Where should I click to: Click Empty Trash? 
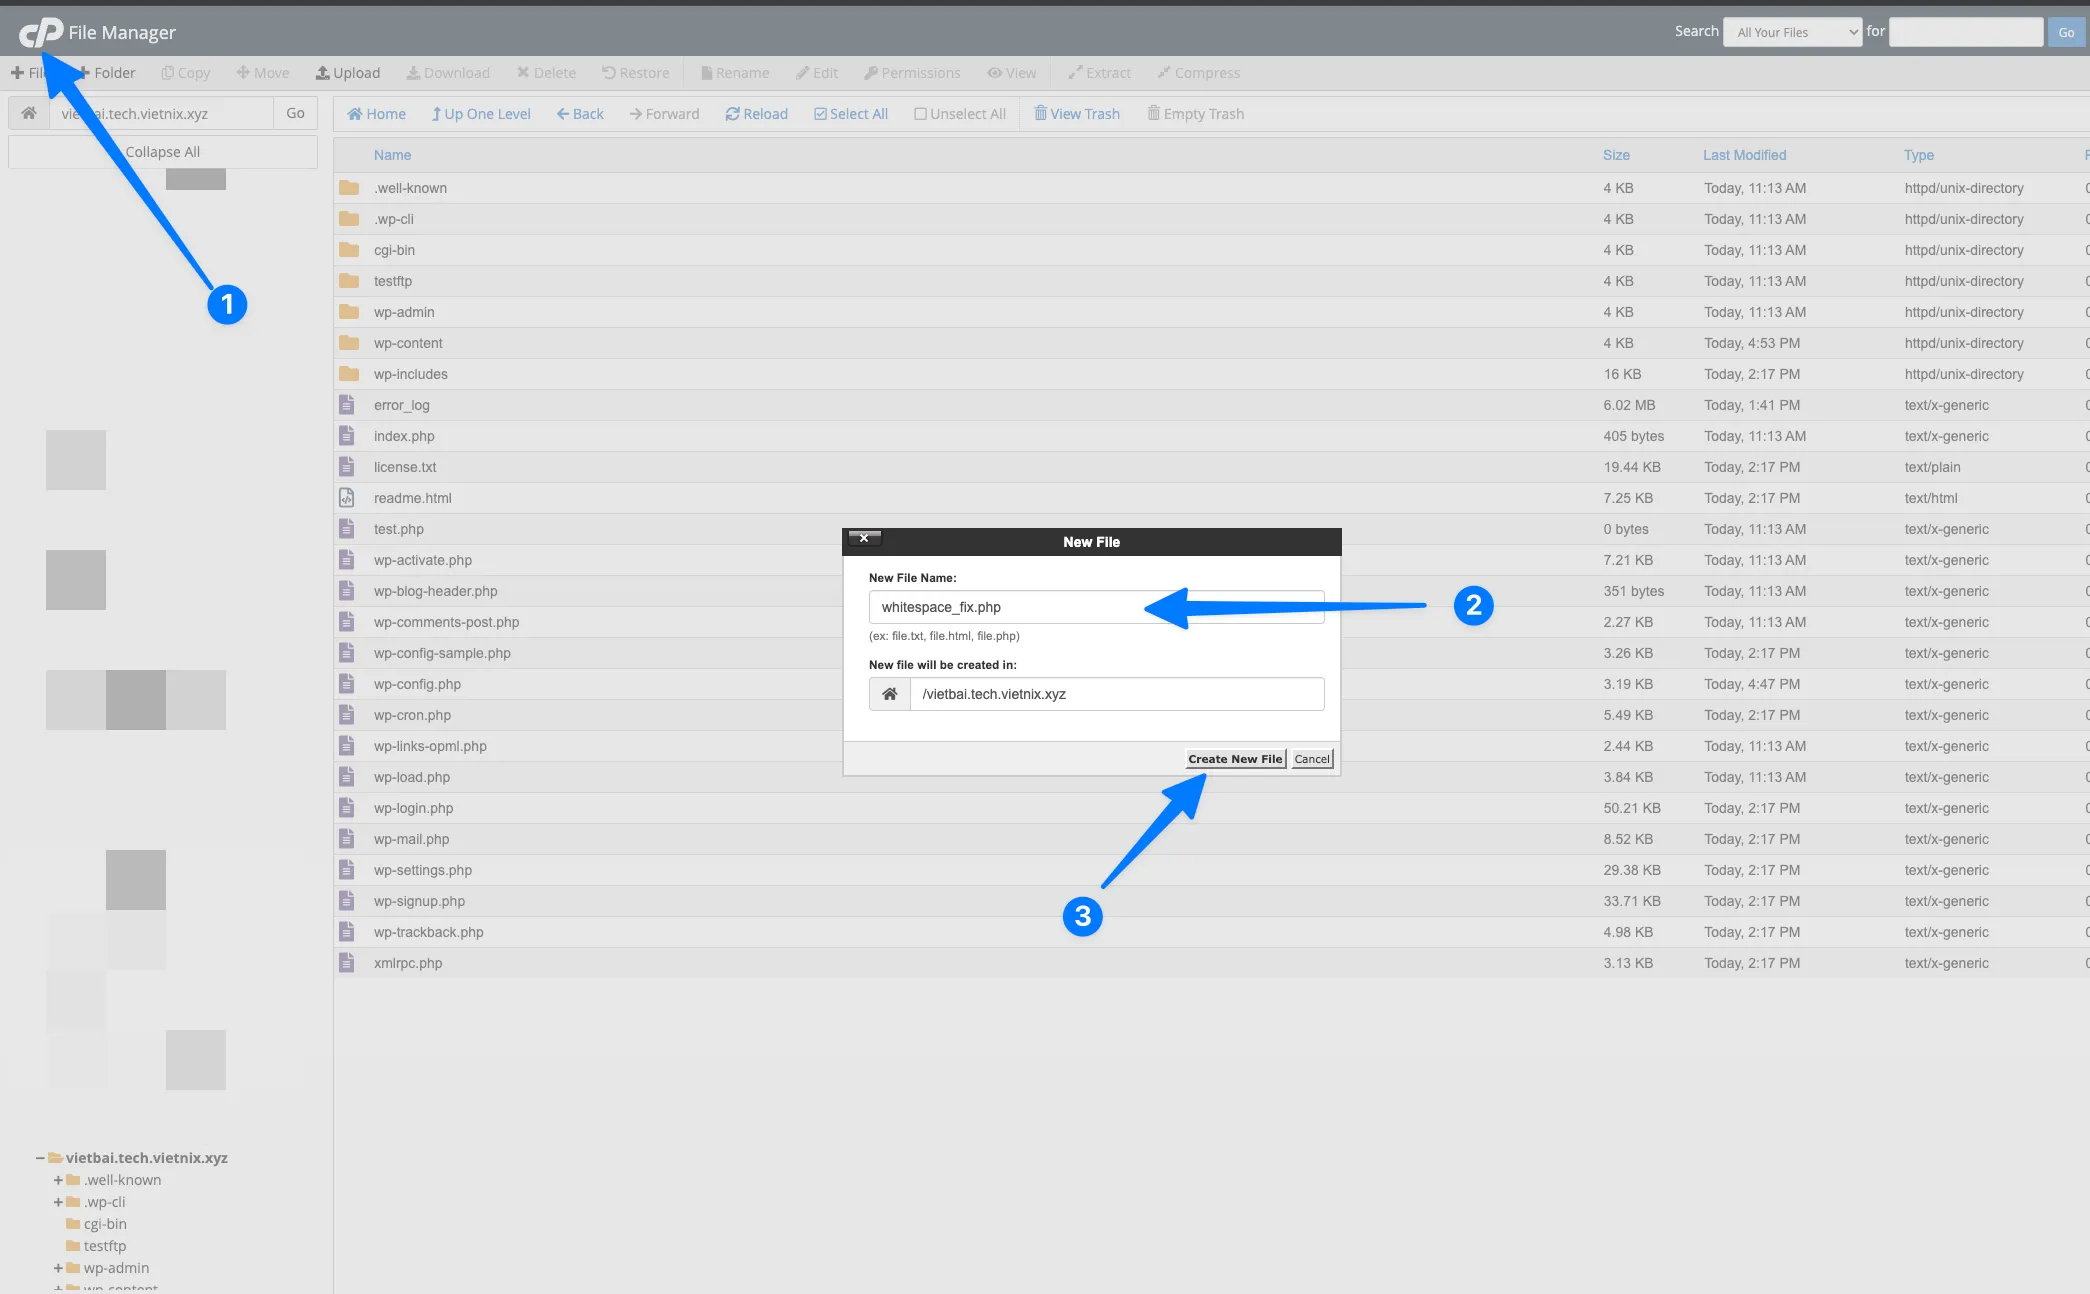coord(1195,113)
